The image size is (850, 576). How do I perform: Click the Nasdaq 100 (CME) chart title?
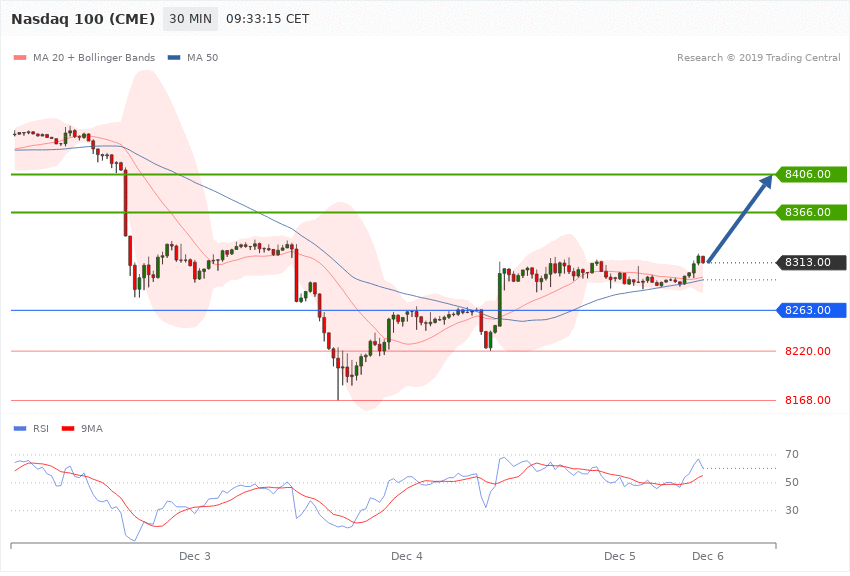[x=83, y=19]
